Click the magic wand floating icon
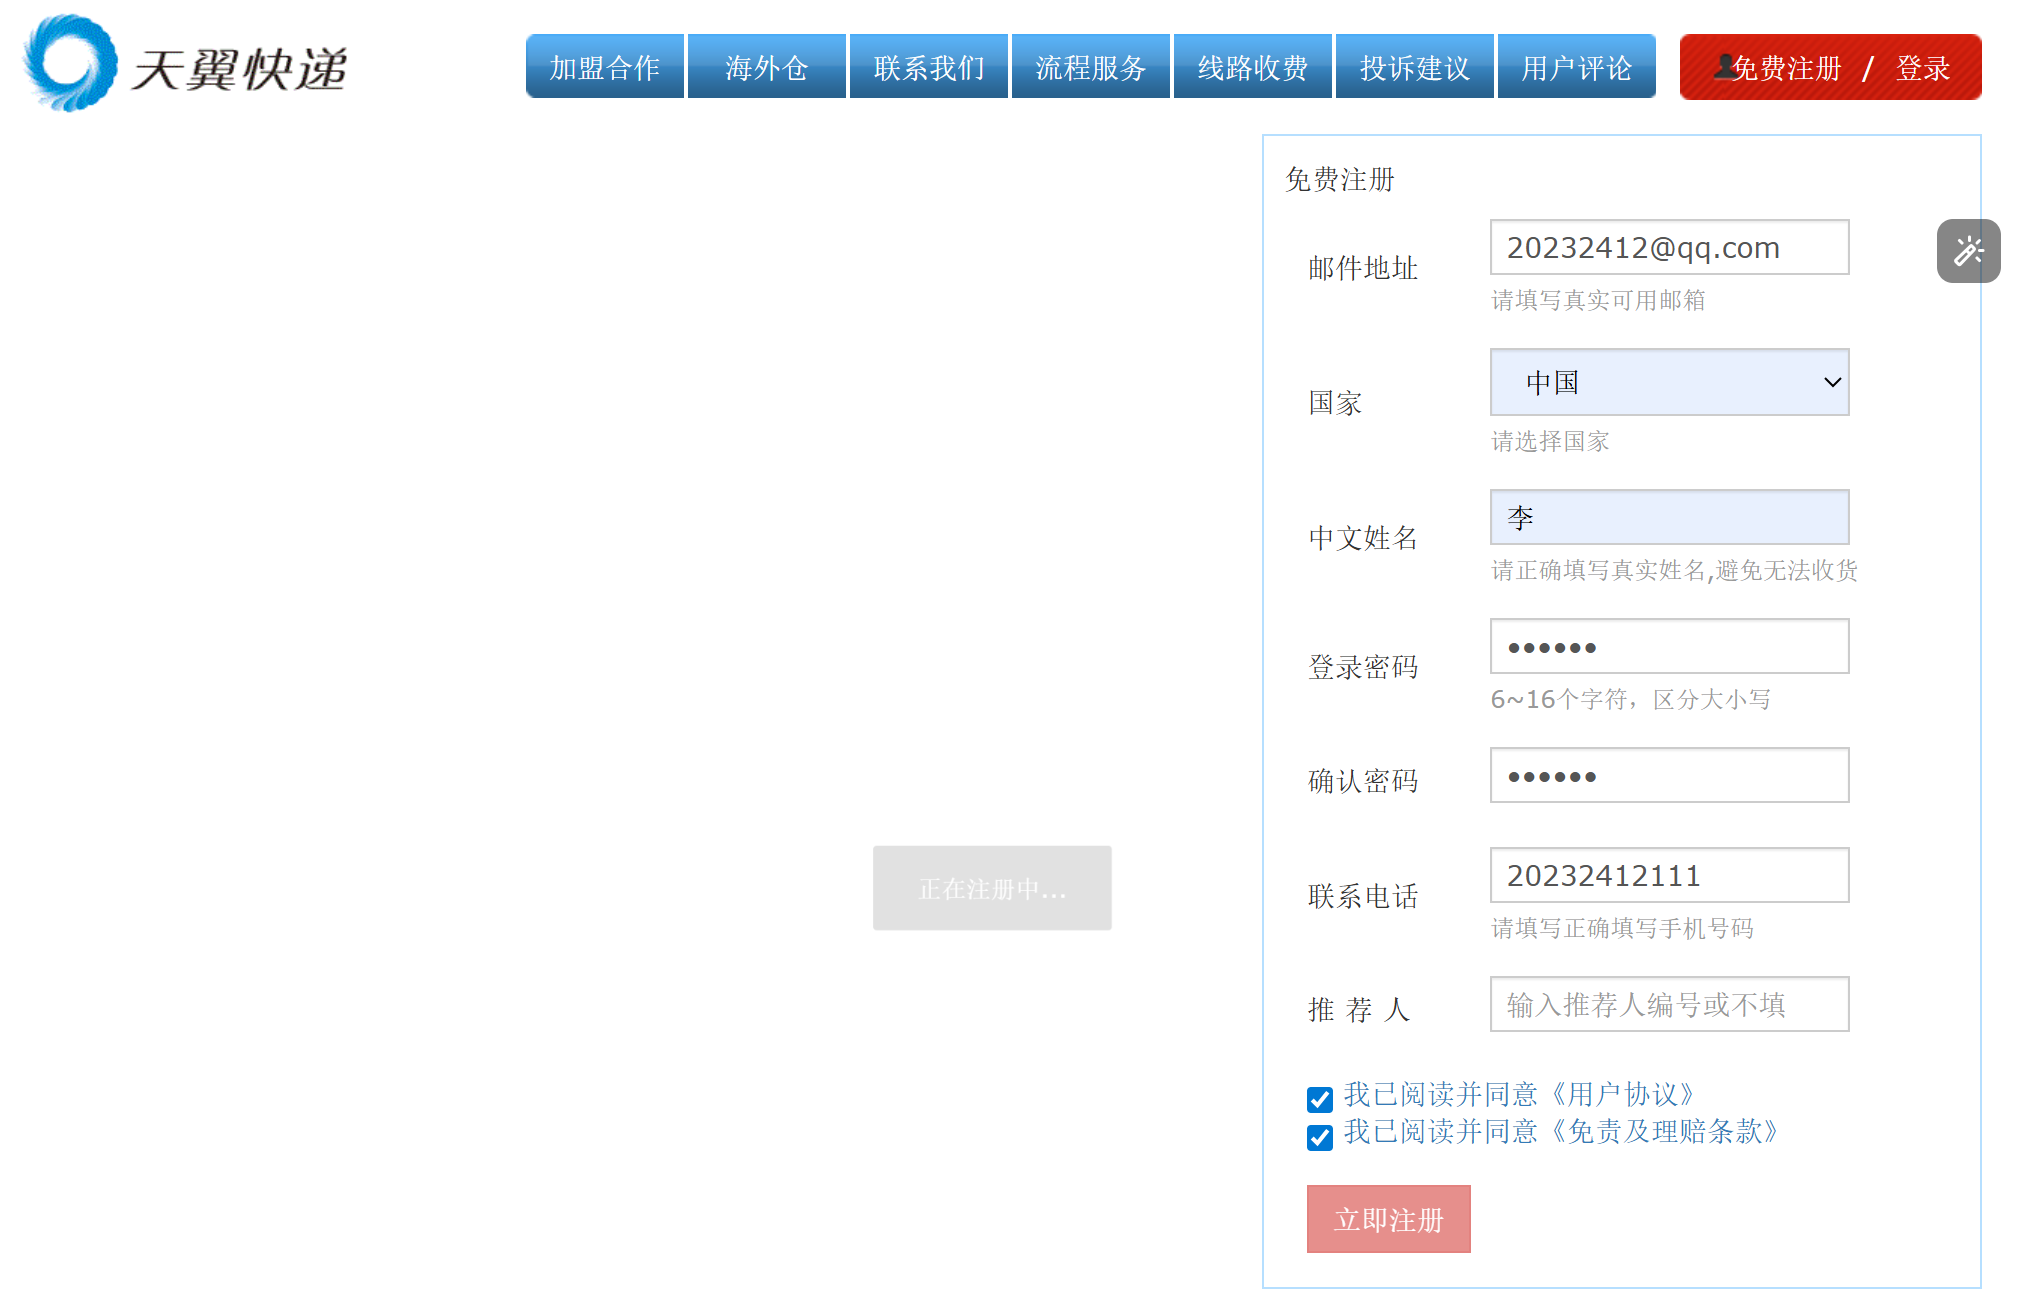The image size is (2026, 1310). (1967, 251)
